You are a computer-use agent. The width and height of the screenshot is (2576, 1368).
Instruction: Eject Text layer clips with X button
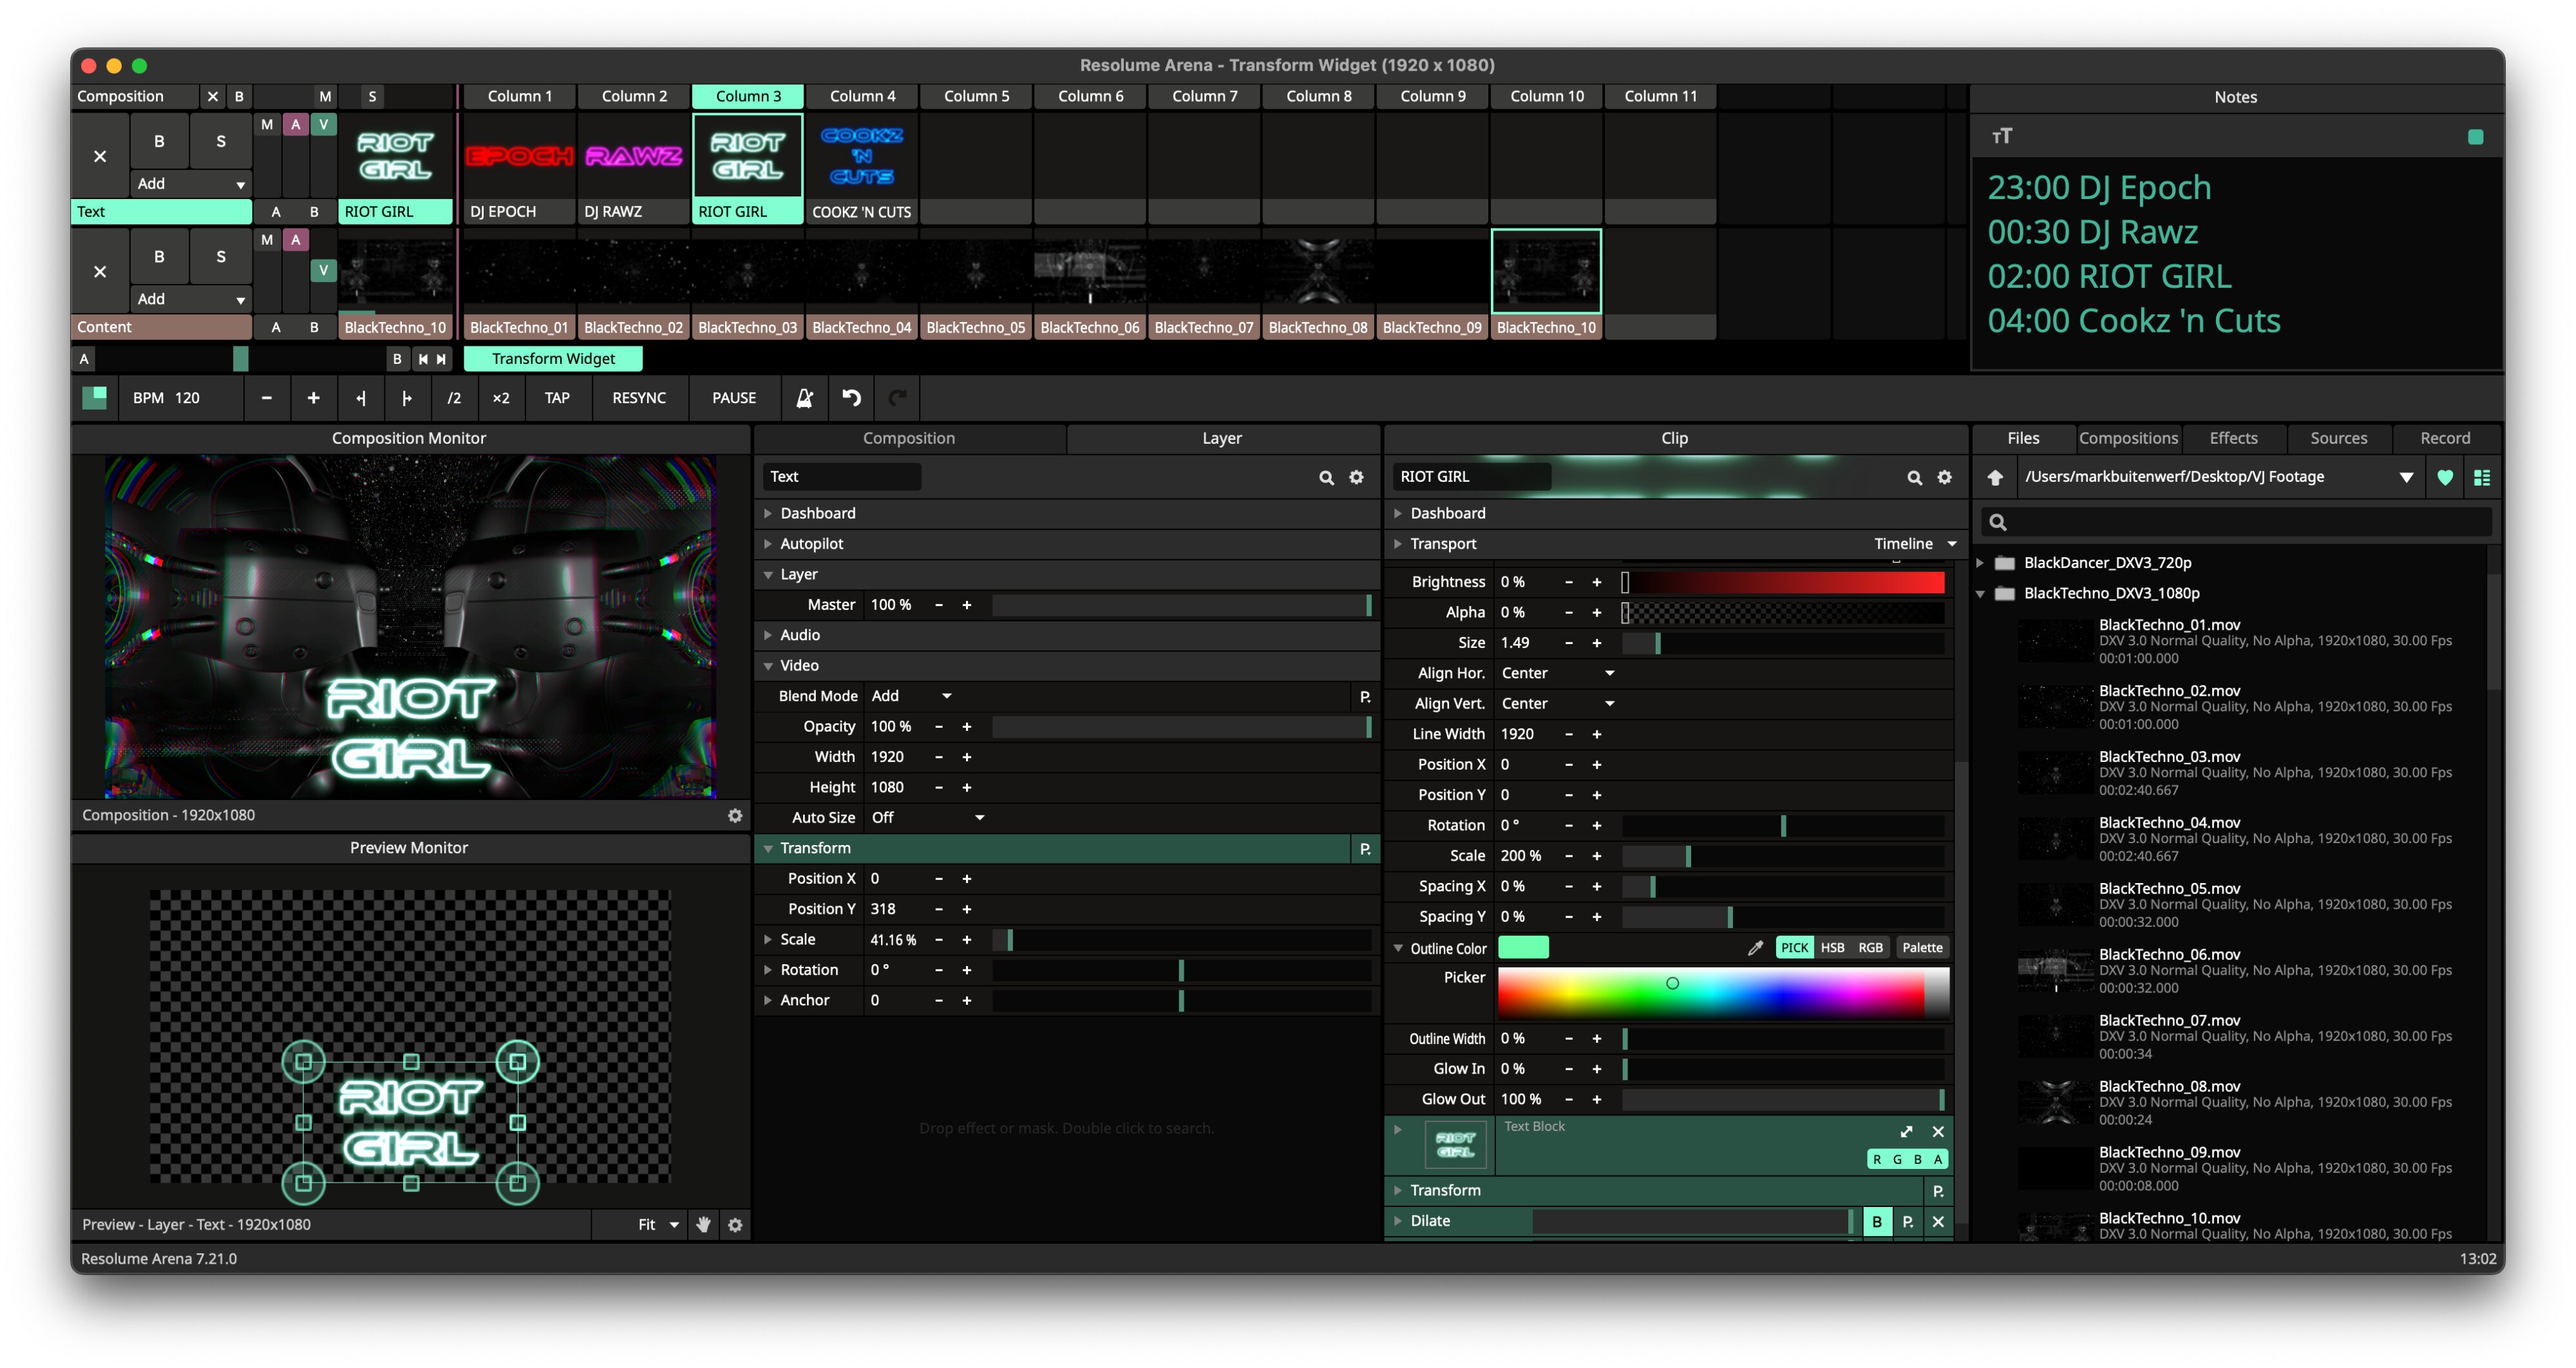click(100, 156)
